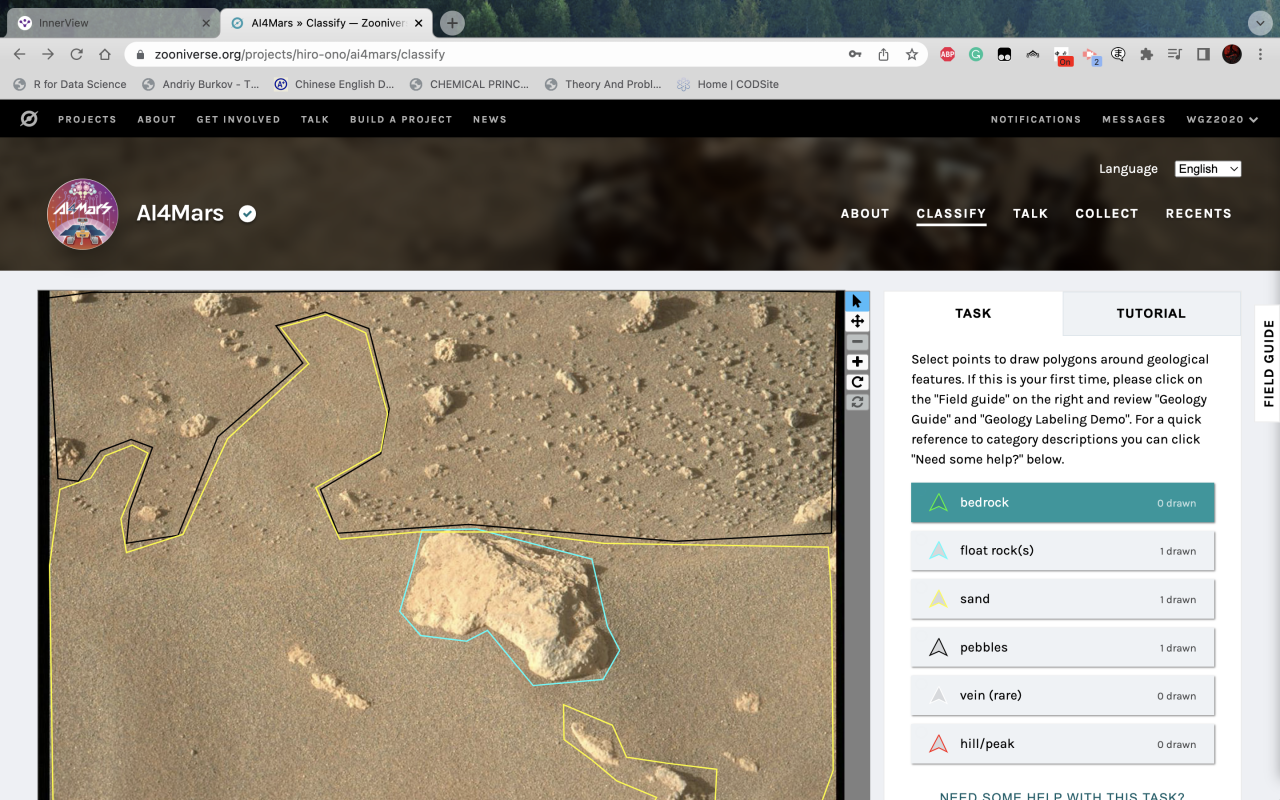Click the AI4Mars project avatar

[x=82, y=214]
